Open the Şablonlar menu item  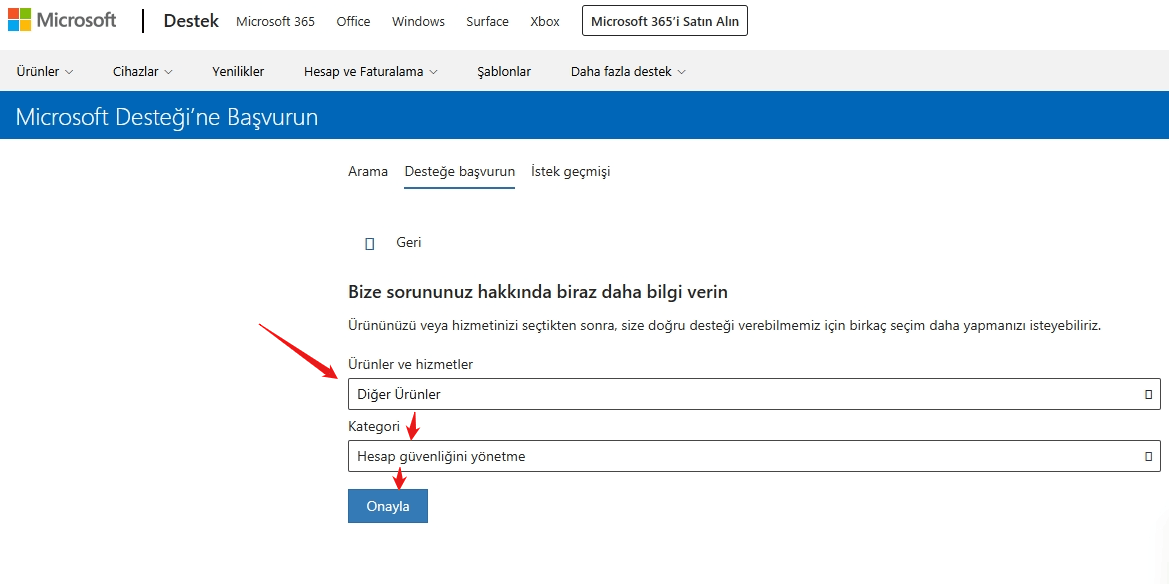coord(504,72)
